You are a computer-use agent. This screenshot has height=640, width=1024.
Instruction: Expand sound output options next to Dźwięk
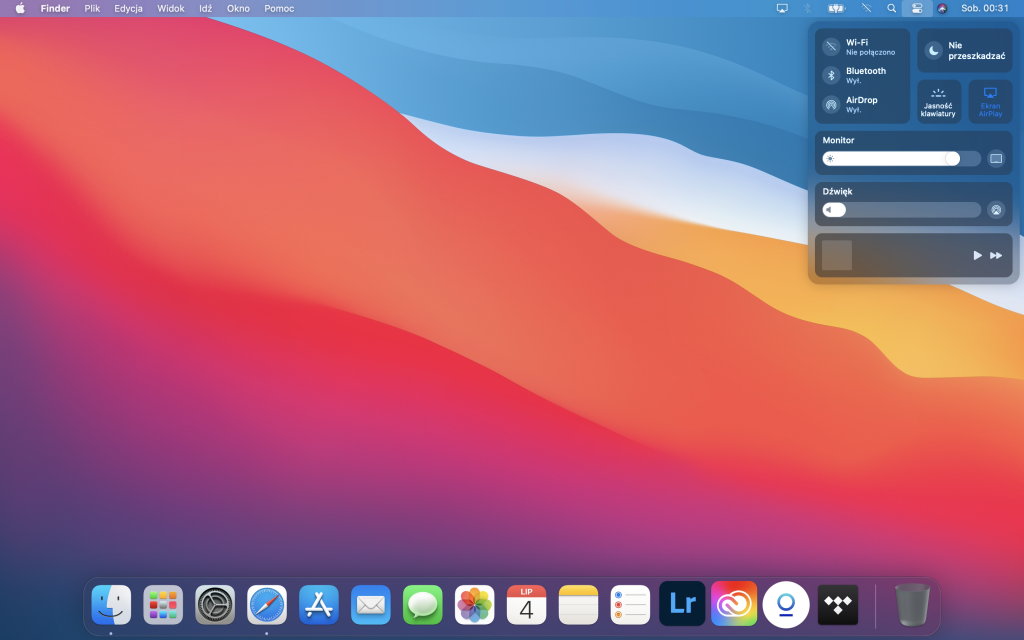pos(996,209)
